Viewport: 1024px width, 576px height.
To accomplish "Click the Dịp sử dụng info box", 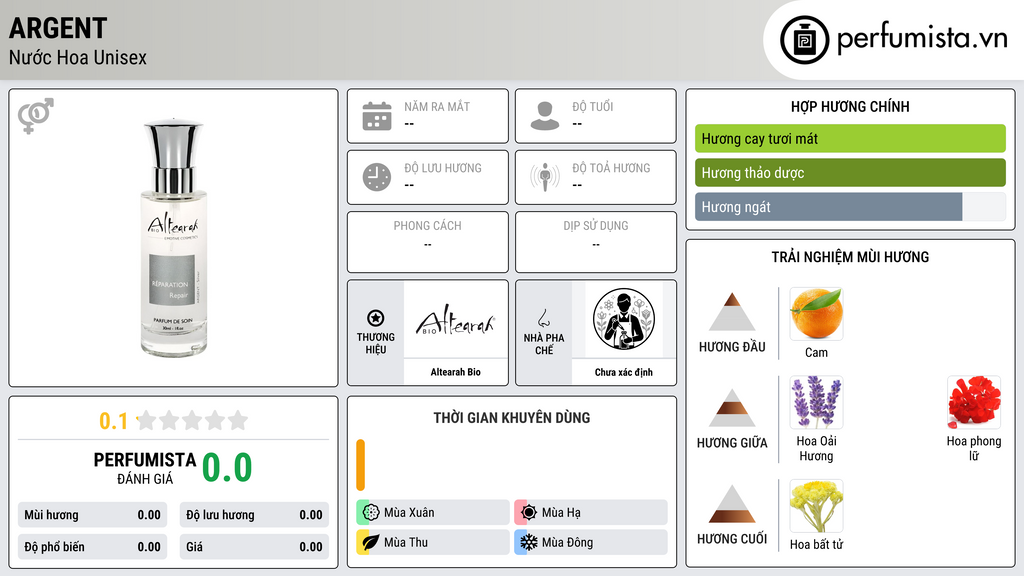I will coord(596,242).
